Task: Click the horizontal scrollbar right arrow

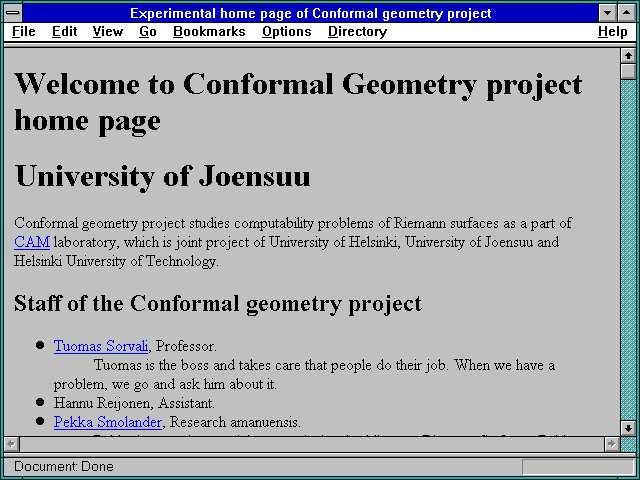Action: [611, 444]
